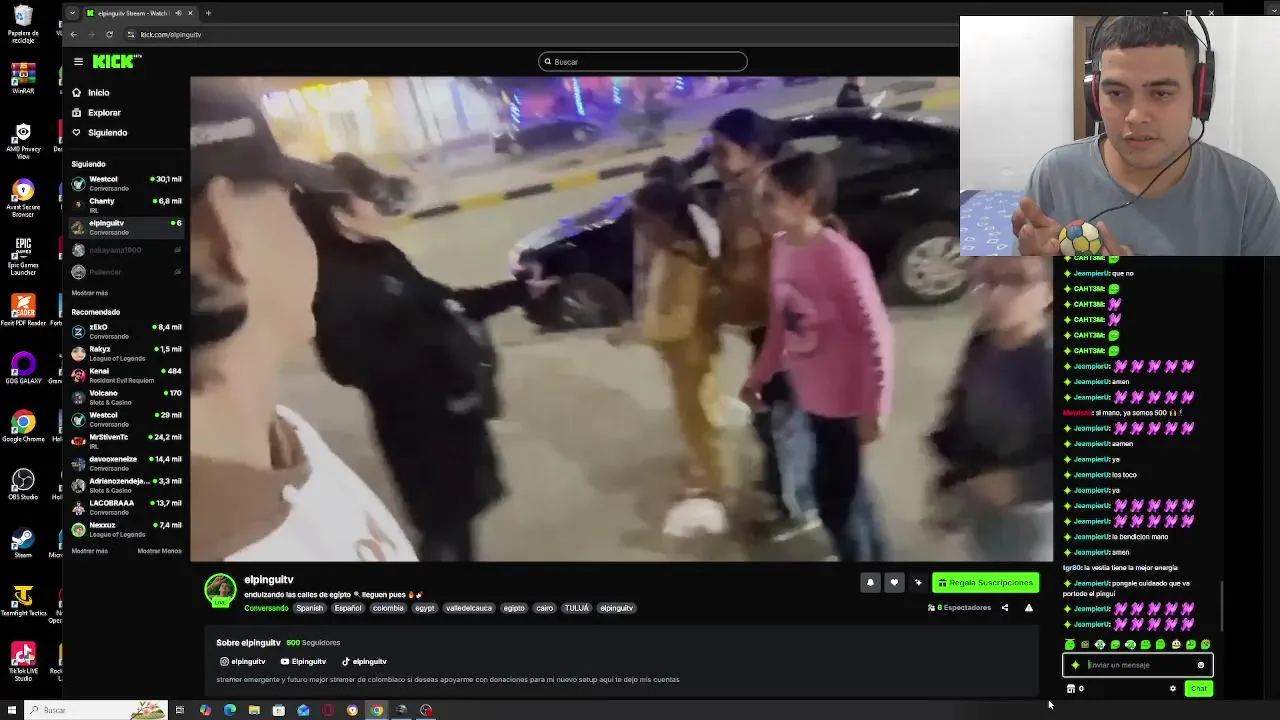Image resolution: width=1280 pixels, height=720 pixels.
Task: Open Windows Start menu
Action: [x=12, y=710]
